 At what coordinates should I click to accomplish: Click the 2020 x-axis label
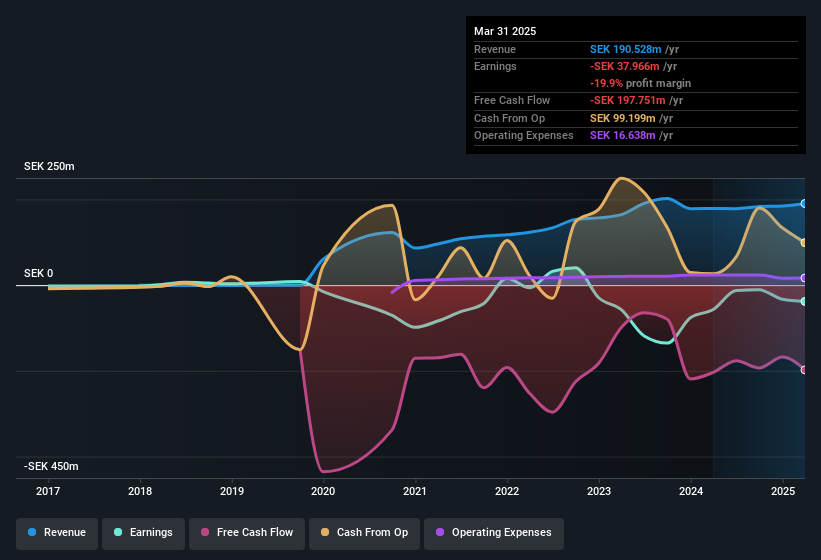[x=323, y=491]
